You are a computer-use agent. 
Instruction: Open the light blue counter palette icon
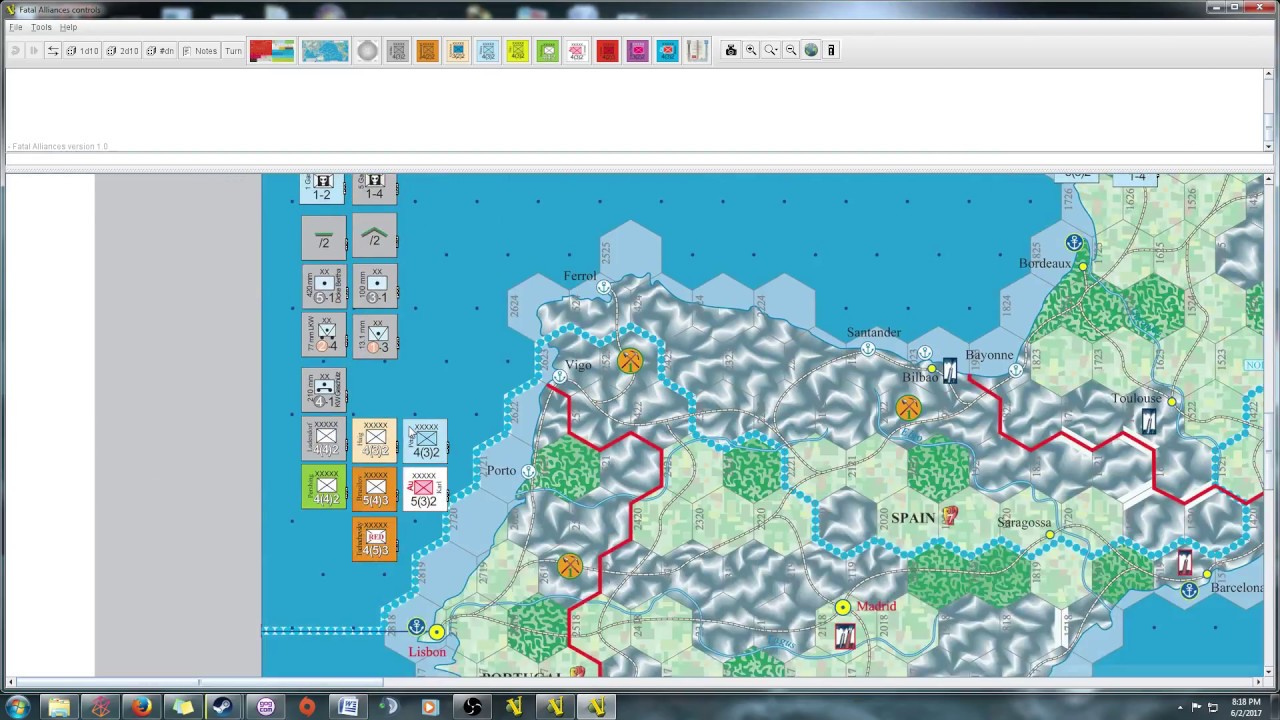click(487, 50)
